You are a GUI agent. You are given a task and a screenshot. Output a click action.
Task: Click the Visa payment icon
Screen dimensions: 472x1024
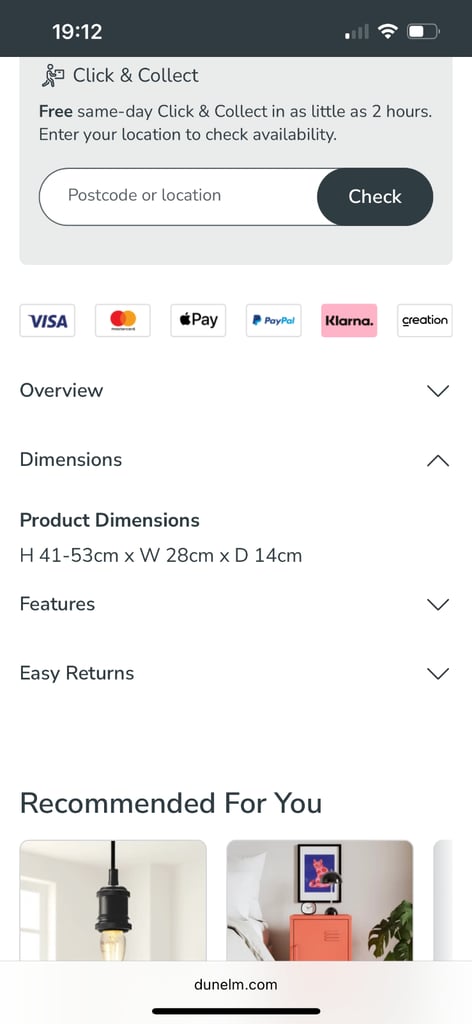48,321
